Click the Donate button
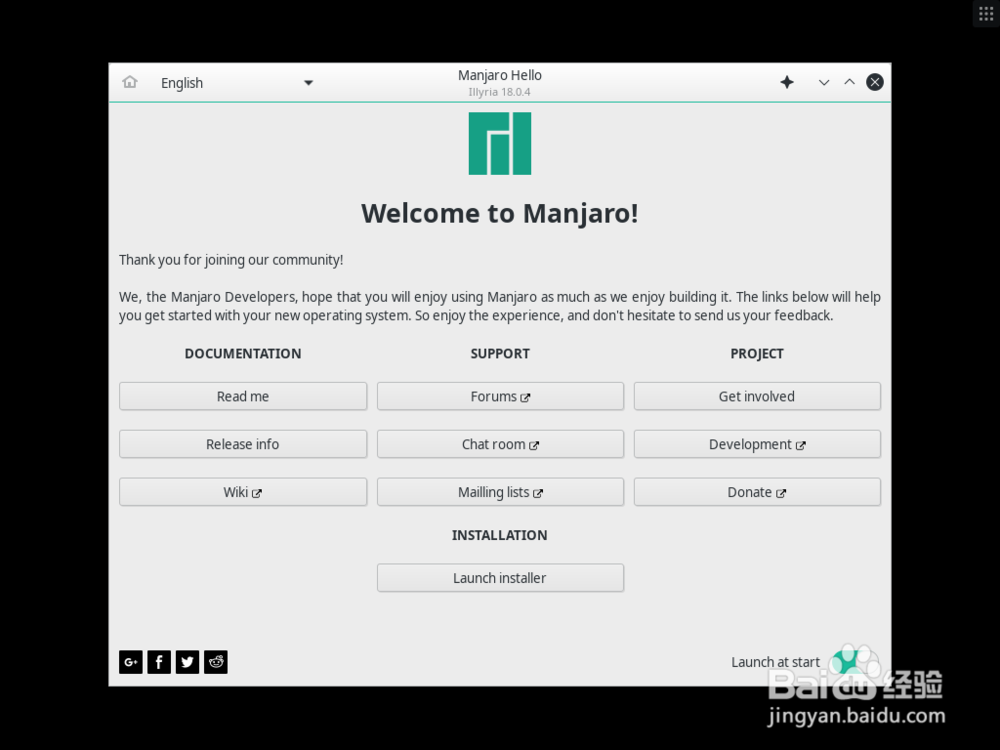 (x=757, y=492)
